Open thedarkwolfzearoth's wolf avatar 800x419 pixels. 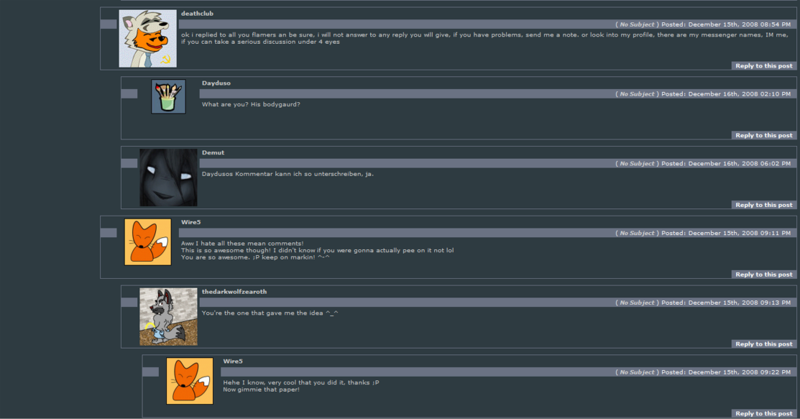(x=168, y=316)
